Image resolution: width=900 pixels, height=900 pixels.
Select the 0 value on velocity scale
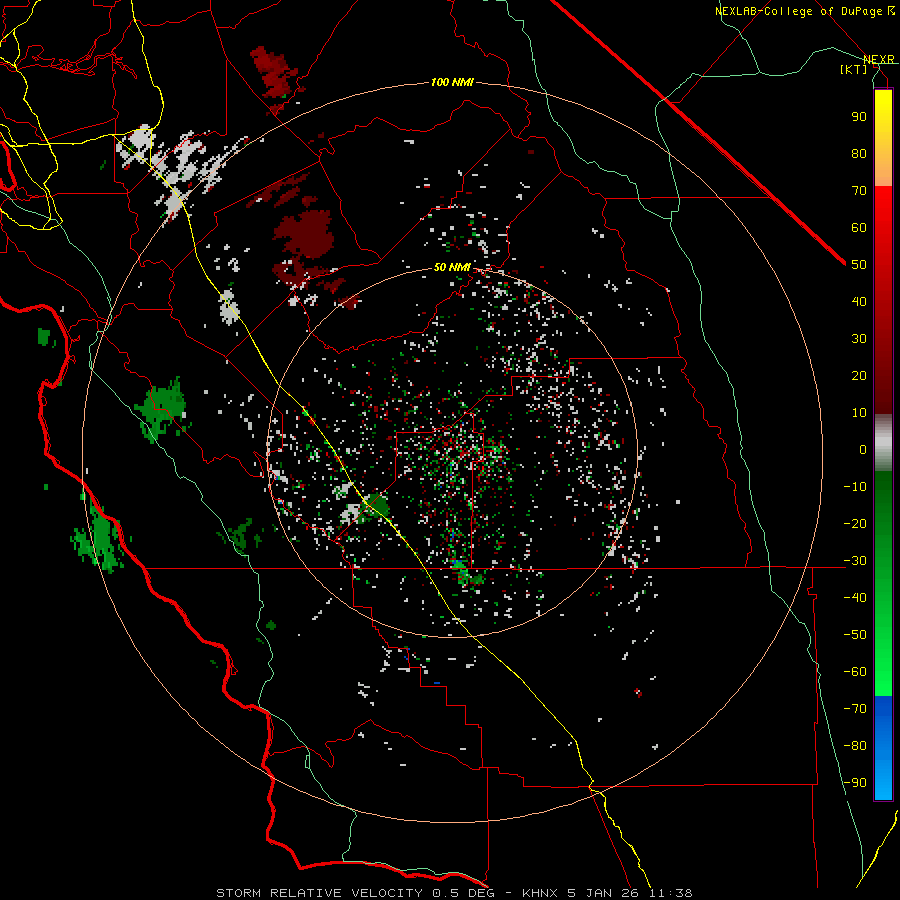[x=863, y=449]
